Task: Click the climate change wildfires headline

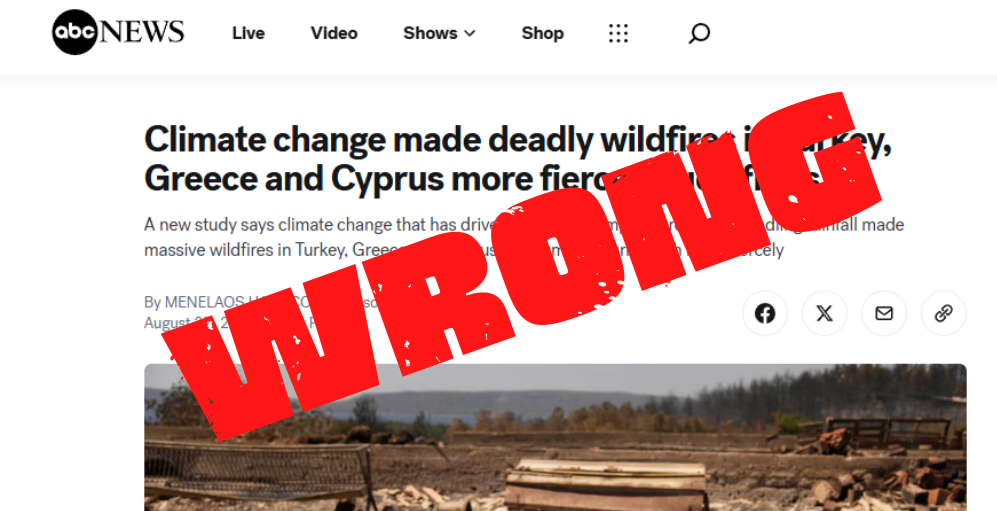Action: pos(517,159)
